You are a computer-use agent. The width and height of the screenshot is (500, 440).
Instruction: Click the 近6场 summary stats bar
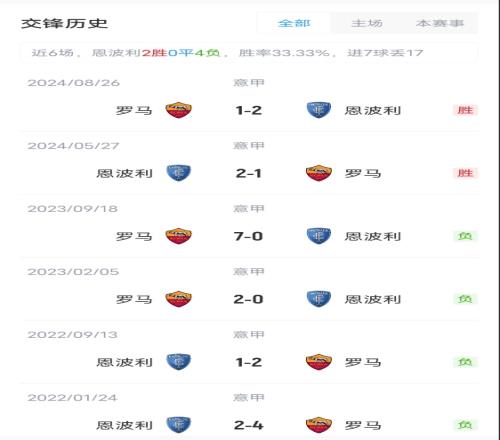[x=250, y=53]
